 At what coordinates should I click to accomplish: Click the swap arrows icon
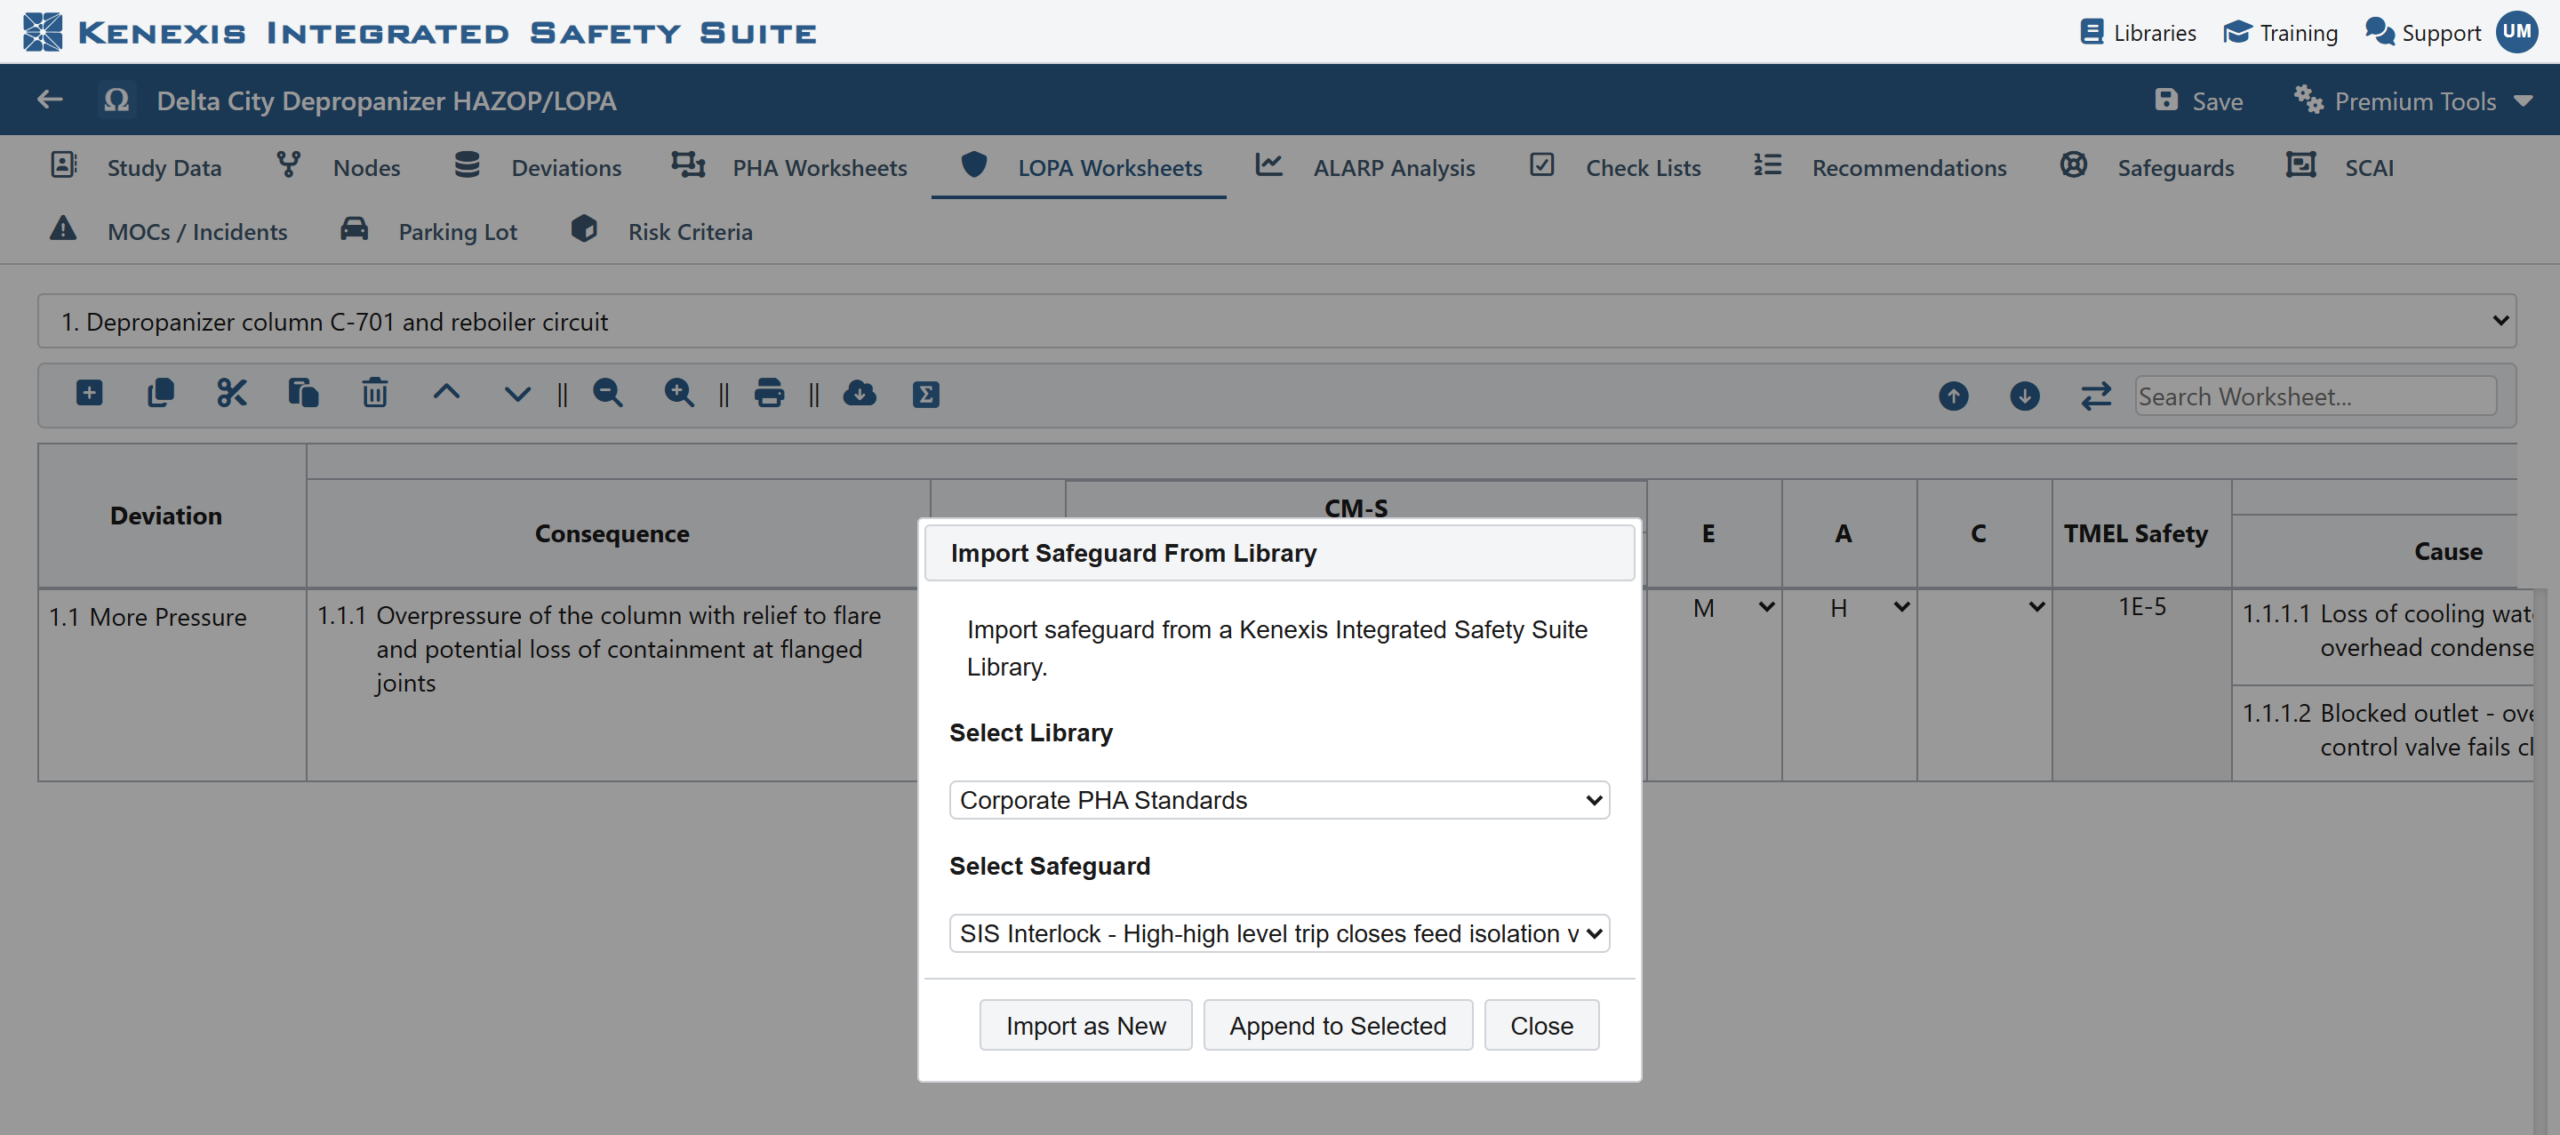[x=2096, y=396]
